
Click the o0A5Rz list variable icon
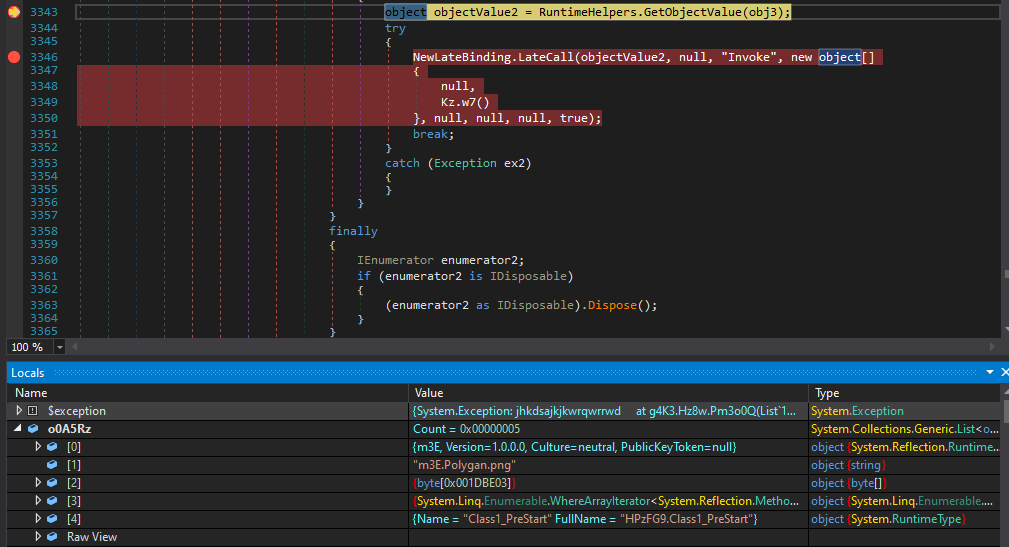point(33,429)
